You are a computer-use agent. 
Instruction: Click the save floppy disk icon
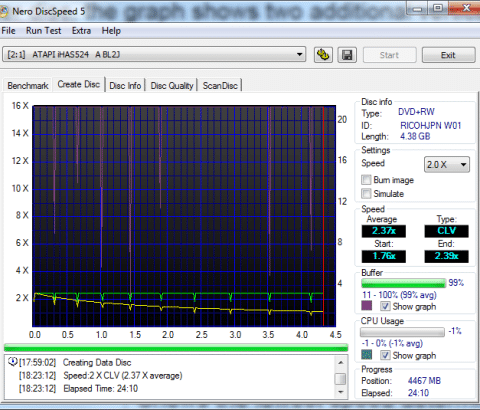(x=347, y=55)
